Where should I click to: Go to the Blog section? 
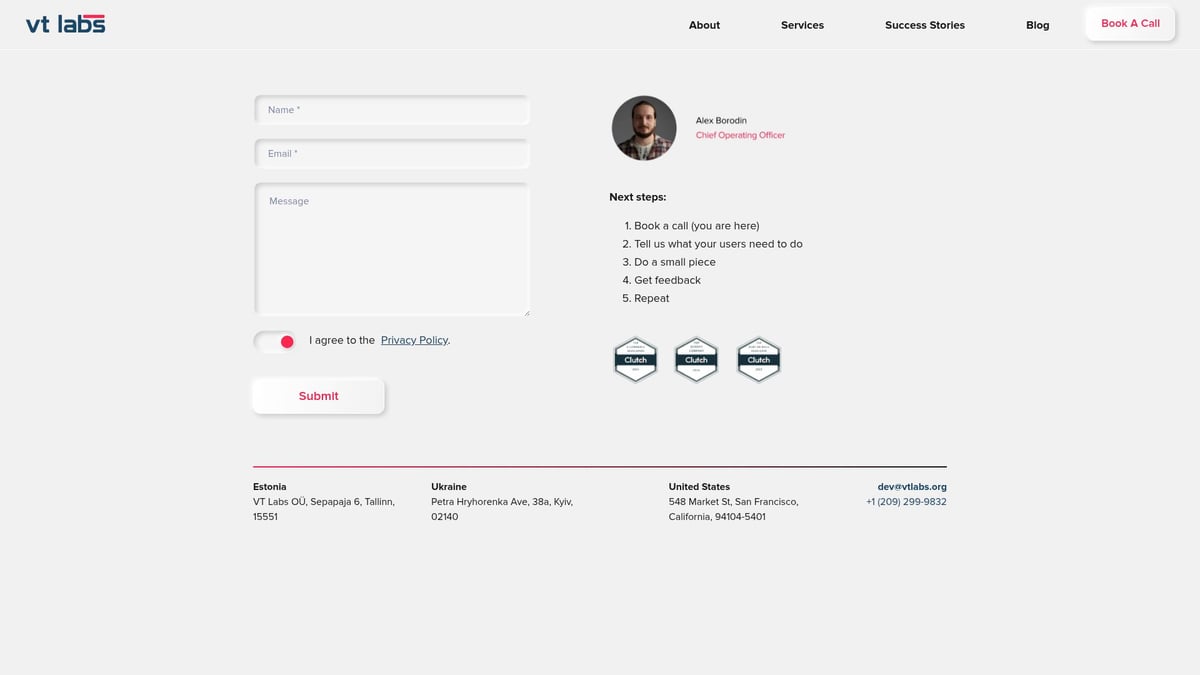(x=1037, y=25)
